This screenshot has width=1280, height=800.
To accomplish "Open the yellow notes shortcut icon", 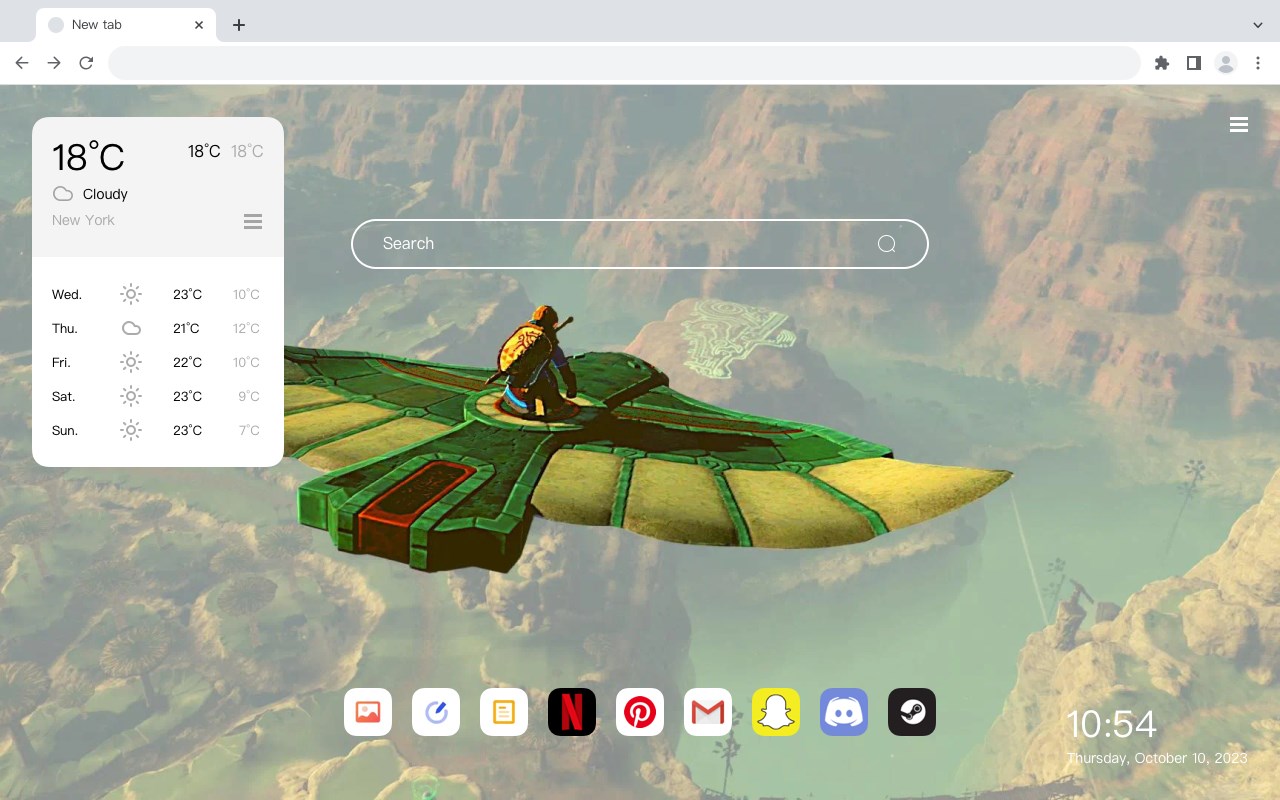I will coord(504,712).
